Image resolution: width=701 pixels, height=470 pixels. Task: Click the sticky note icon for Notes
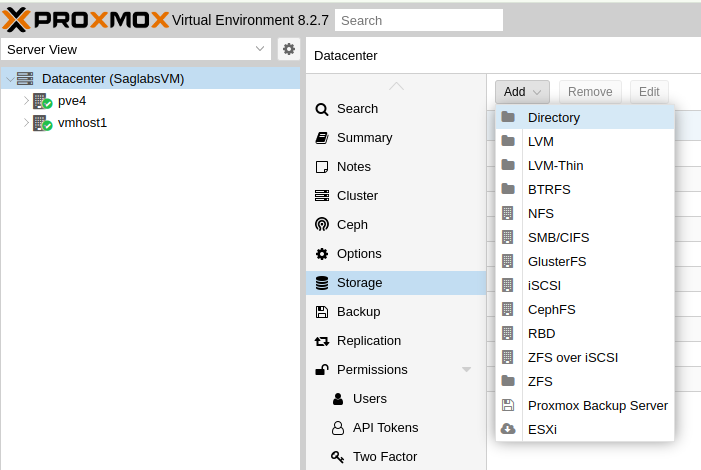click(322, 167)
